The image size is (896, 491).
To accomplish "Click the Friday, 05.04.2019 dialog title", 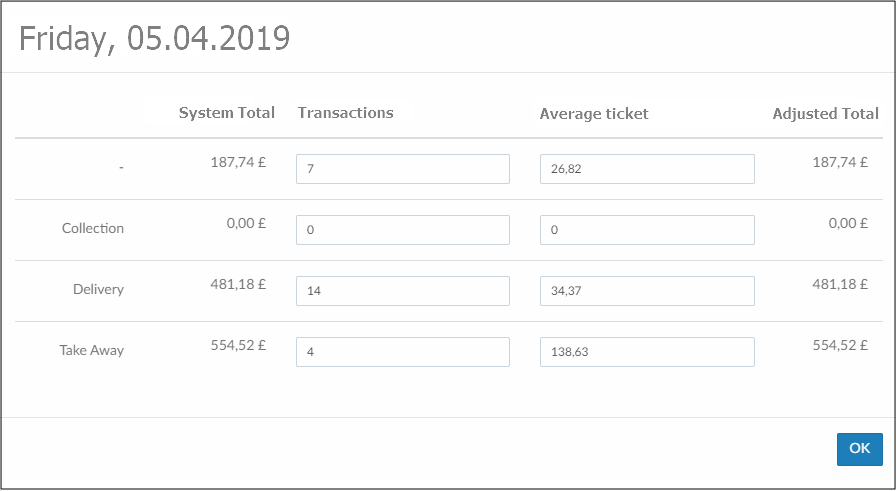I will (155, 39).
